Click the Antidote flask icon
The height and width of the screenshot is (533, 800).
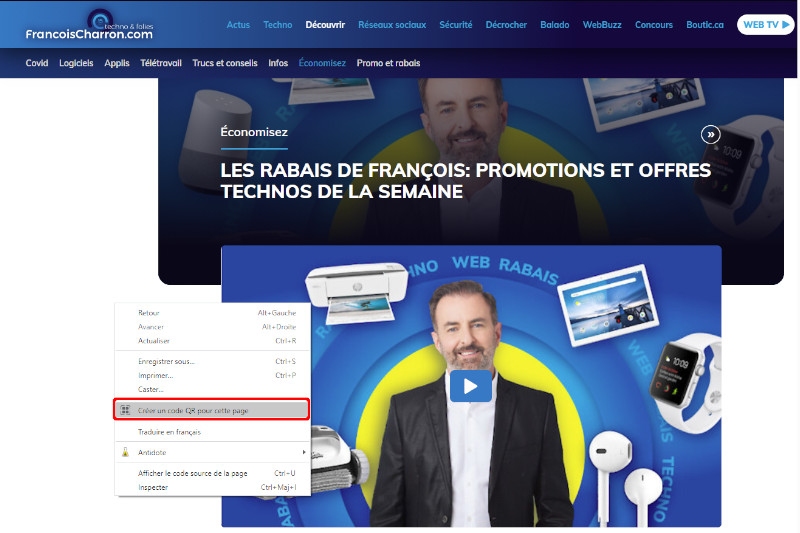[125, 452]
